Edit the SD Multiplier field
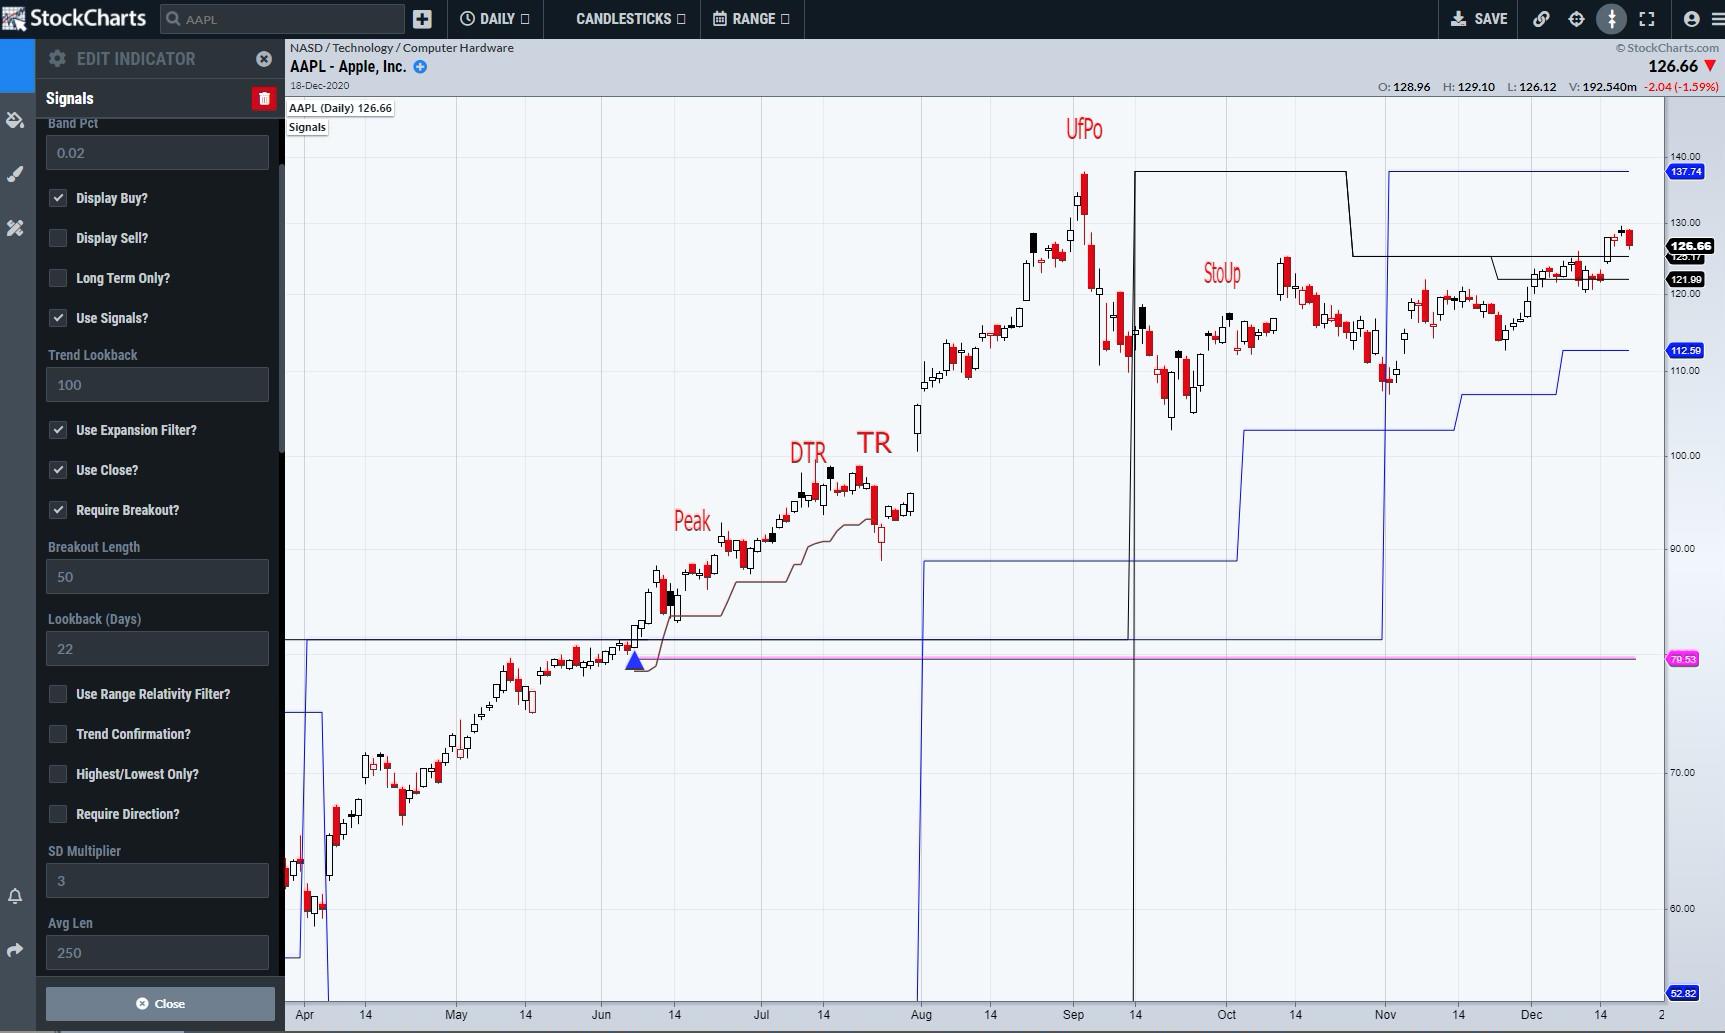 tap(157, 881)
